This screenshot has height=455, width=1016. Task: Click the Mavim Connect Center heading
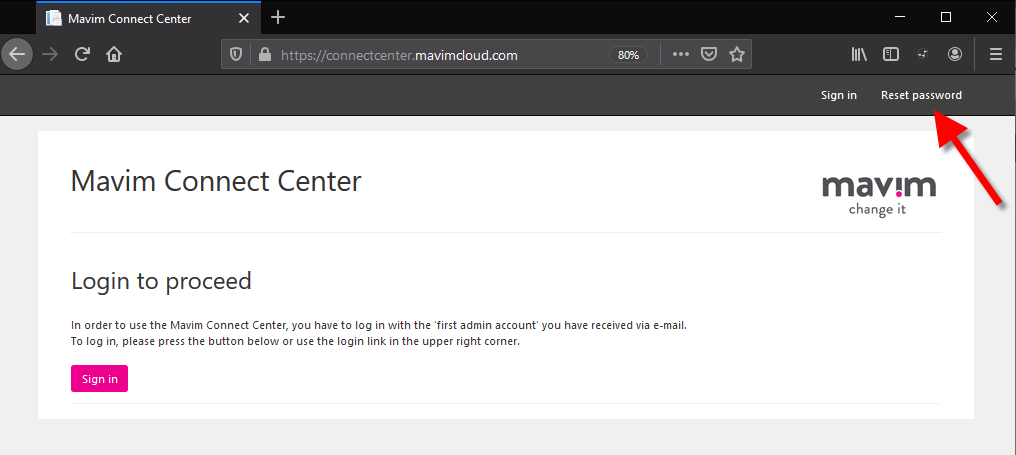point(216,181)
